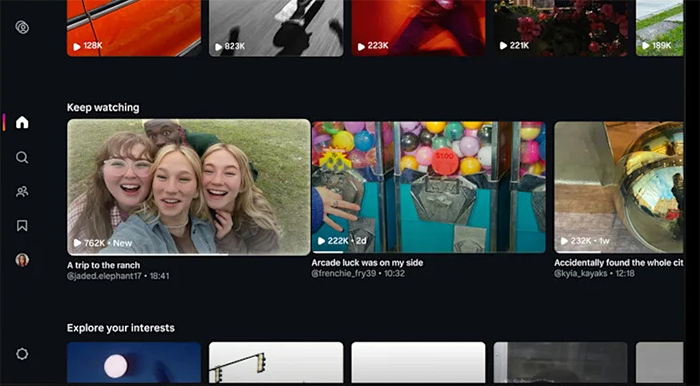
Task: Open the Home icon in sidebar
Action: 22,122
